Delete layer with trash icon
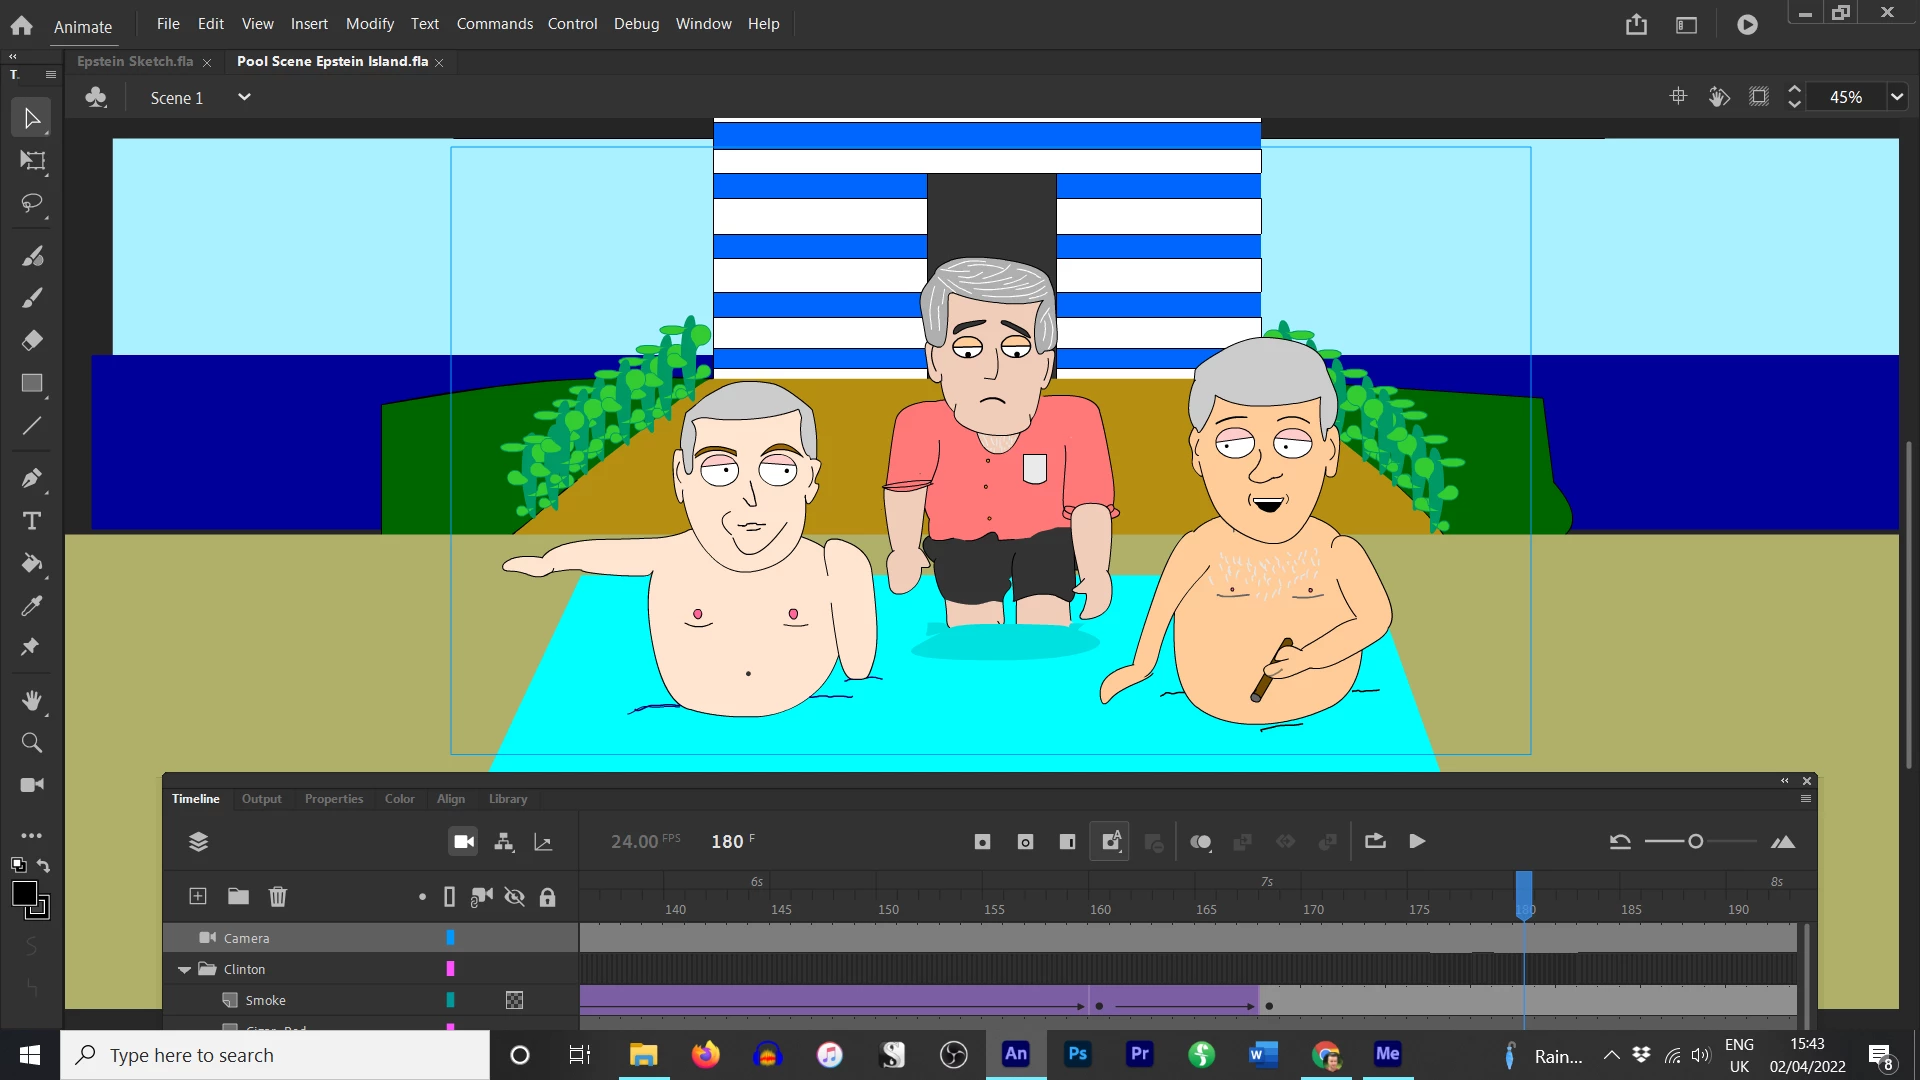The height and width of the screenshot is (1080, 1920). click(x=278, y=897)
